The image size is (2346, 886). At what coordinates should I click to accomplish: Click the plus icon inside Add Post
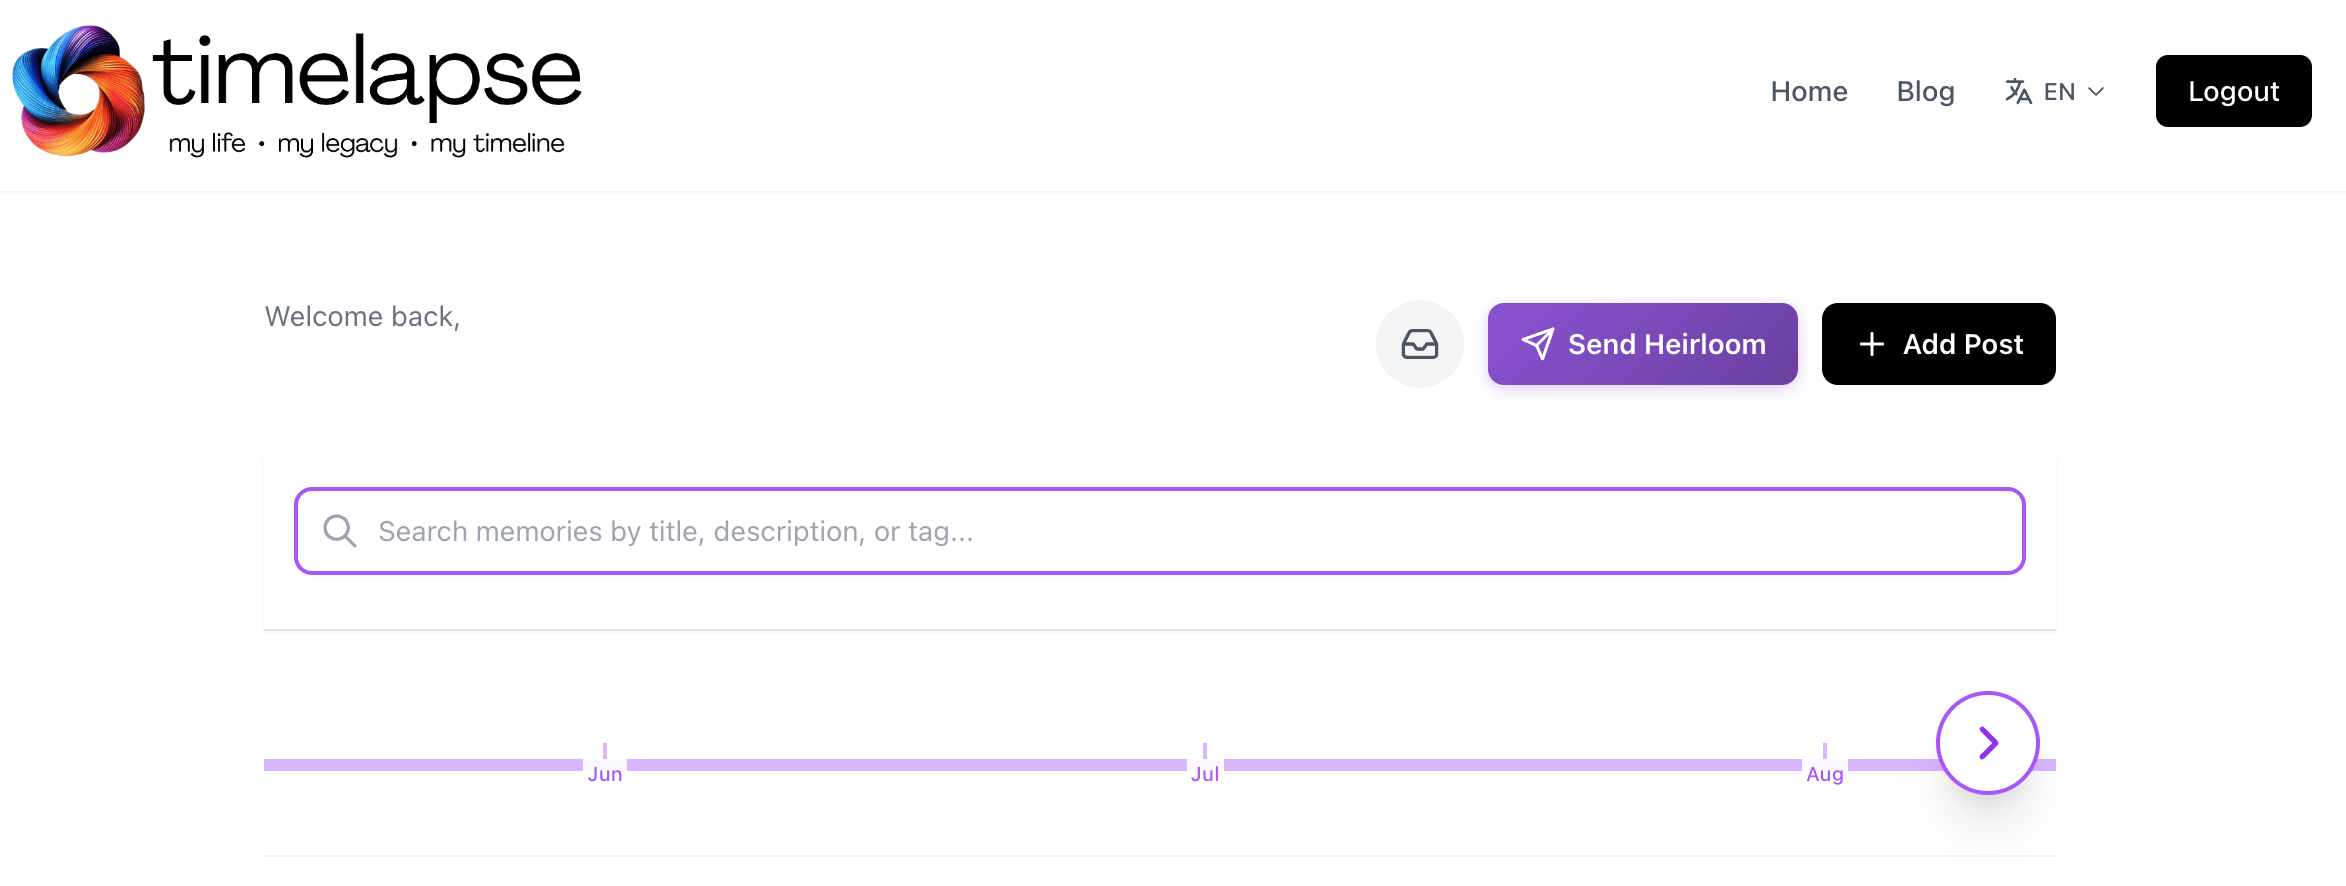coord(1871,343)
